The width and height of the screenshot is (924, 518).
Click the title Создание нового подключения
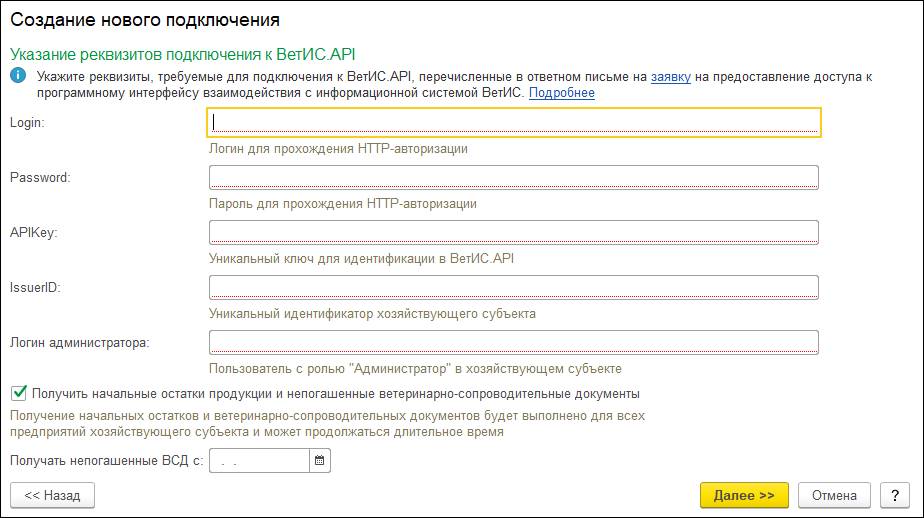point(145,19)
